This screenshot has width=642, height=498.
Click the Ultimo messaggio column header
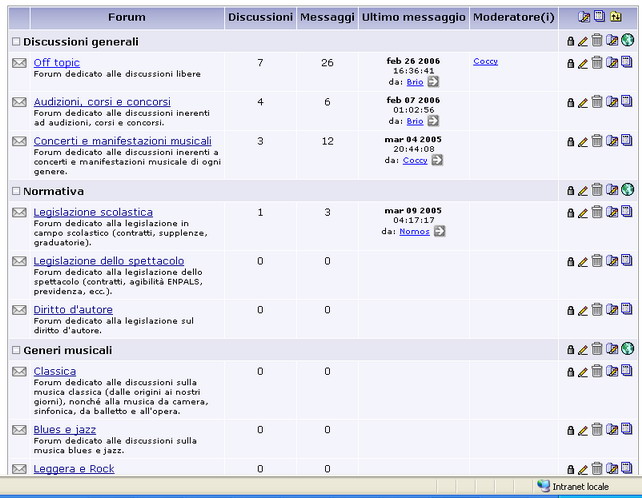(414, 17)
